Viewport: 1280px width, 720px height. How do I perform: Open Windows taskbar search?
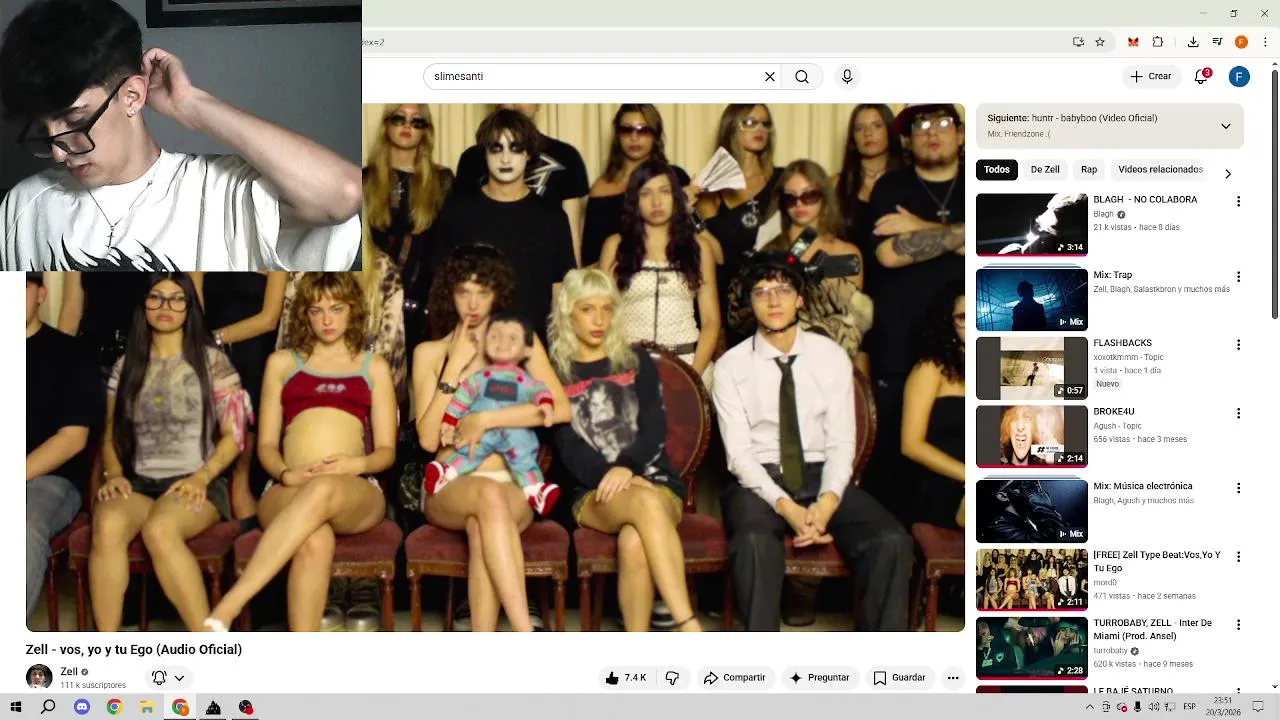coord(48,707)
